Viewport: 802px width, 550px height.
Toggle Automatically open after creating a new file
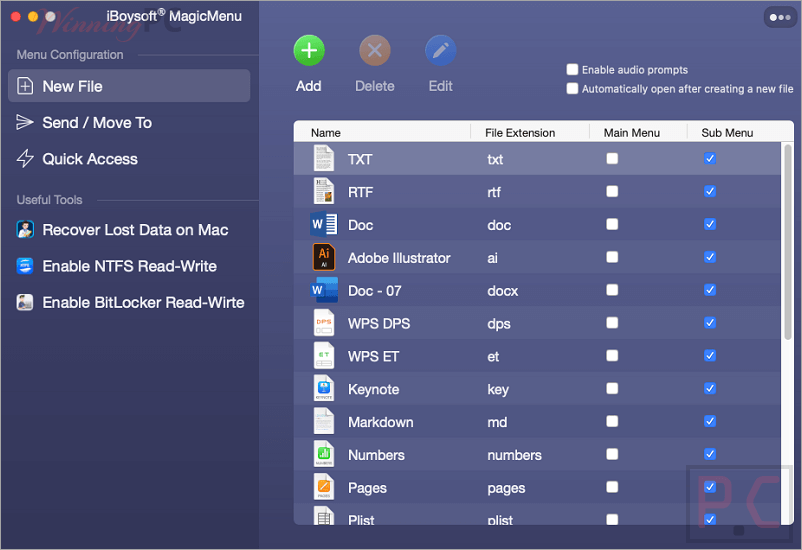(x=572, y=89)
